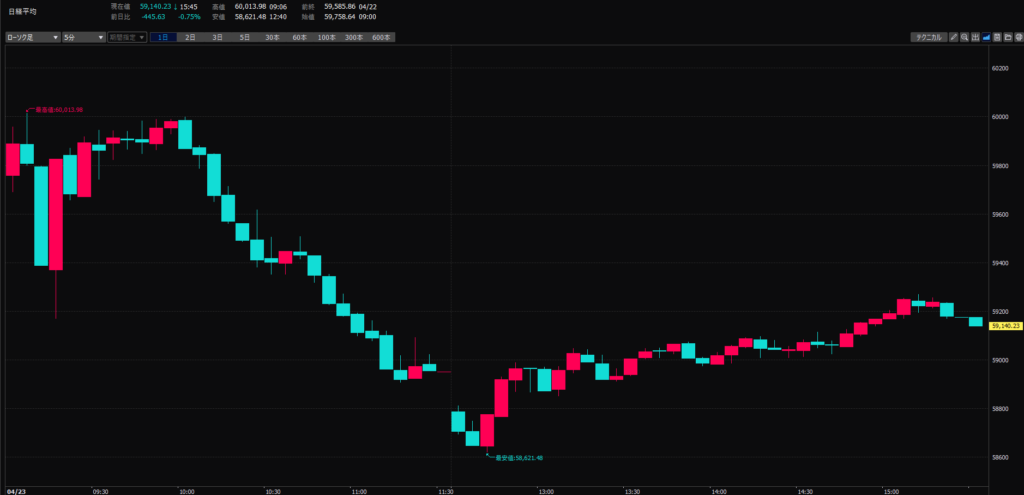Click the rightmost settings icon in toolbar
Viewport: 1024px width, 495px height.
point(1017,37)
